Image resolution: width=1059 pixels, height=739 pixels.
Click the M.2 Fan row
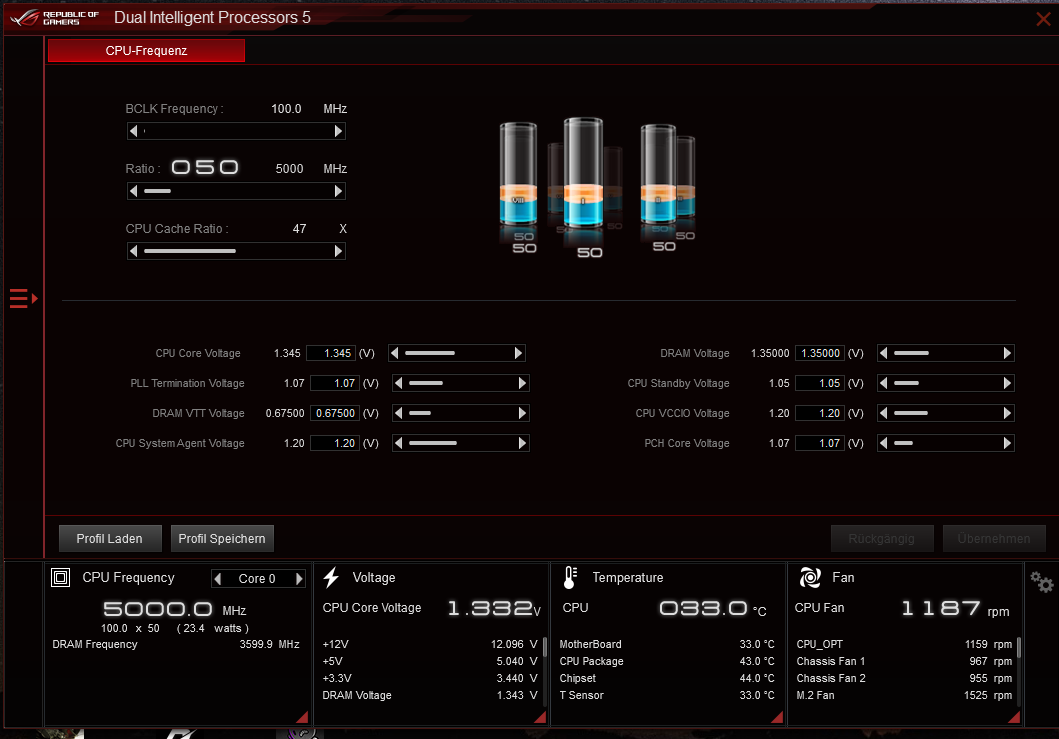[904, 695]
